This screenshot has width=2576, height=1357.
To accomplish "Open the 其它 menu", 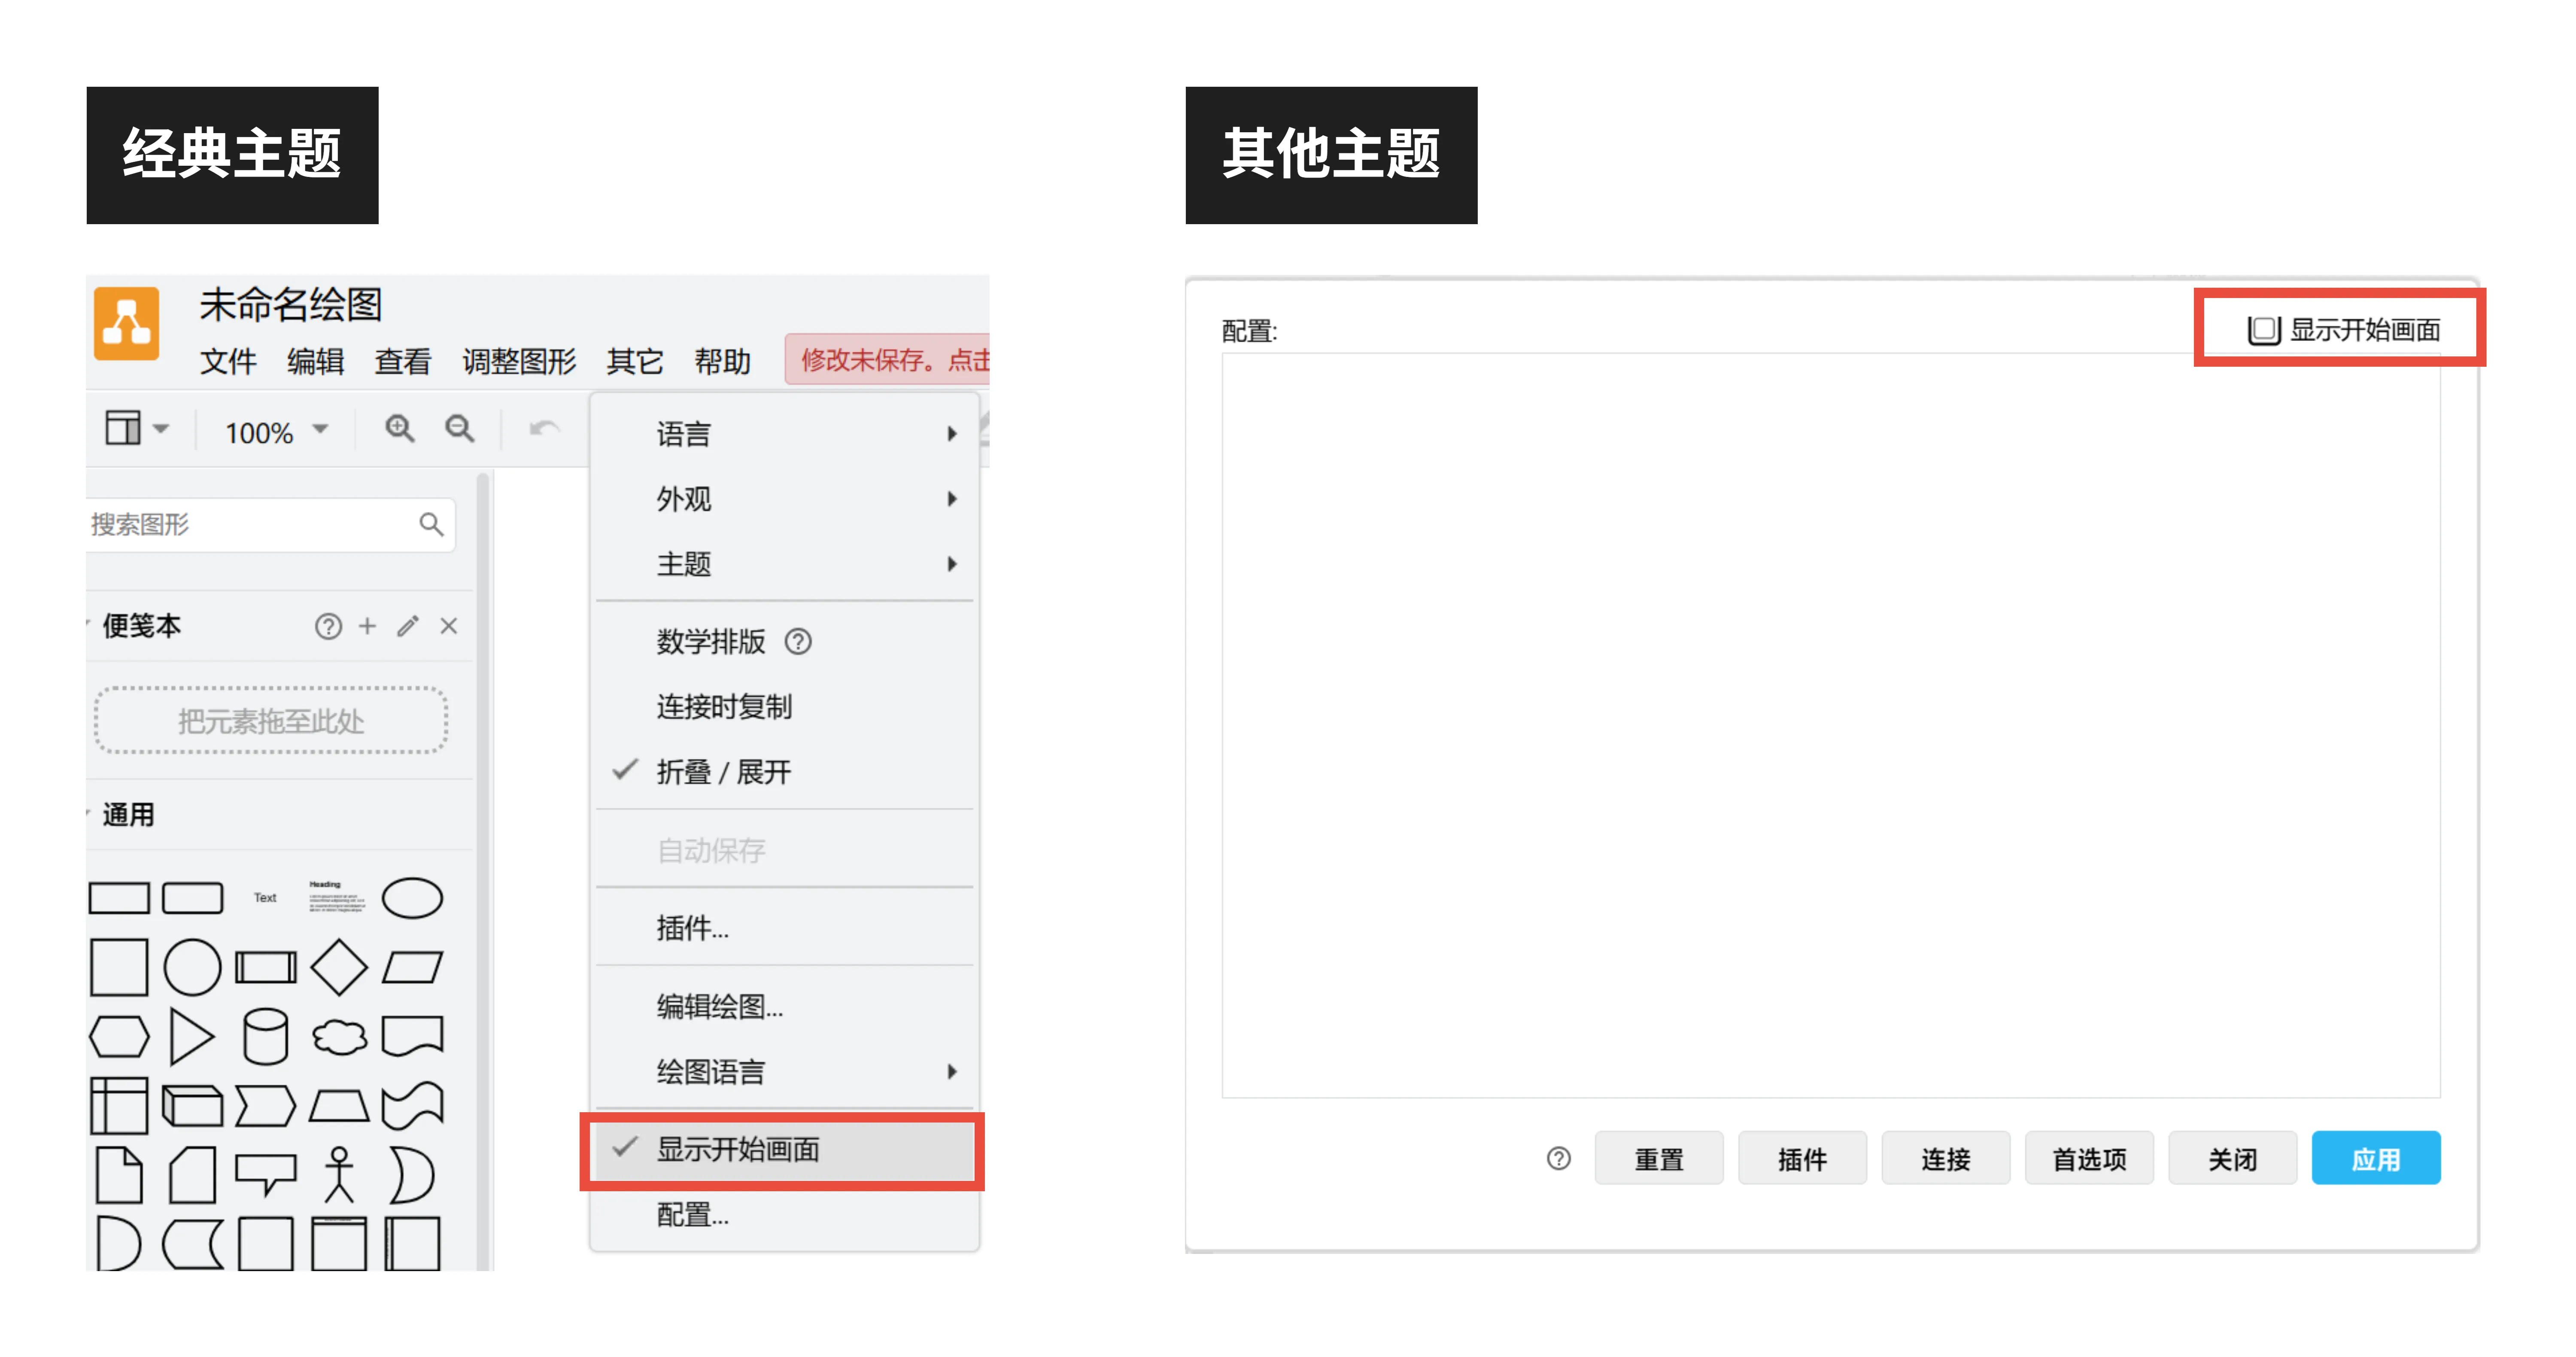I will (x=635, y=361).
